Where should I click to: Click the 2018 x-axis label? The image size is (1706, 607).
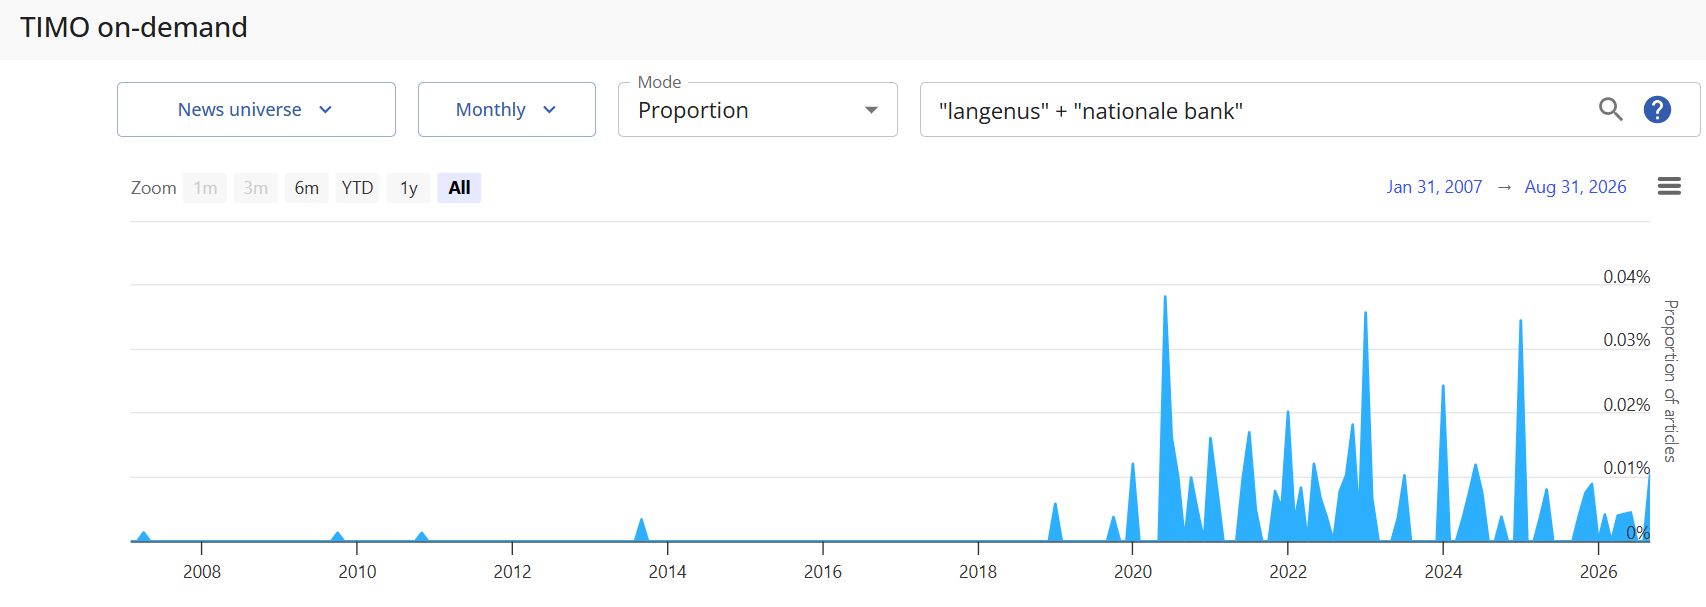click(x=977, y=572)
